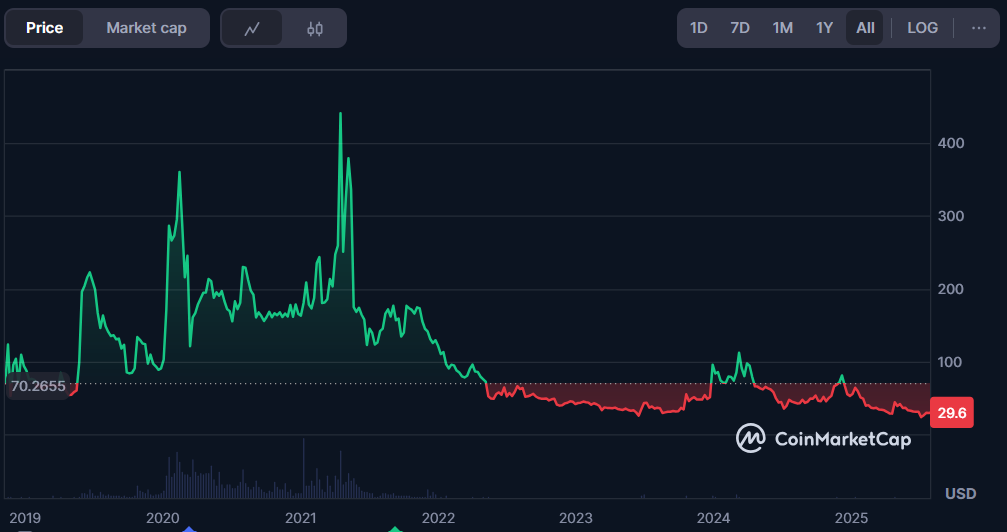Click the 300 price axis label
Image resolution: width=1007 pixels, height=532 pixels.
[951, 216]
